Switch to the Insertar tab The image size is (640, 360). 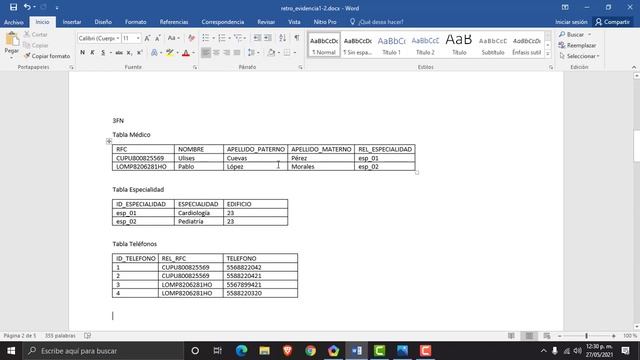coord(72,22)
